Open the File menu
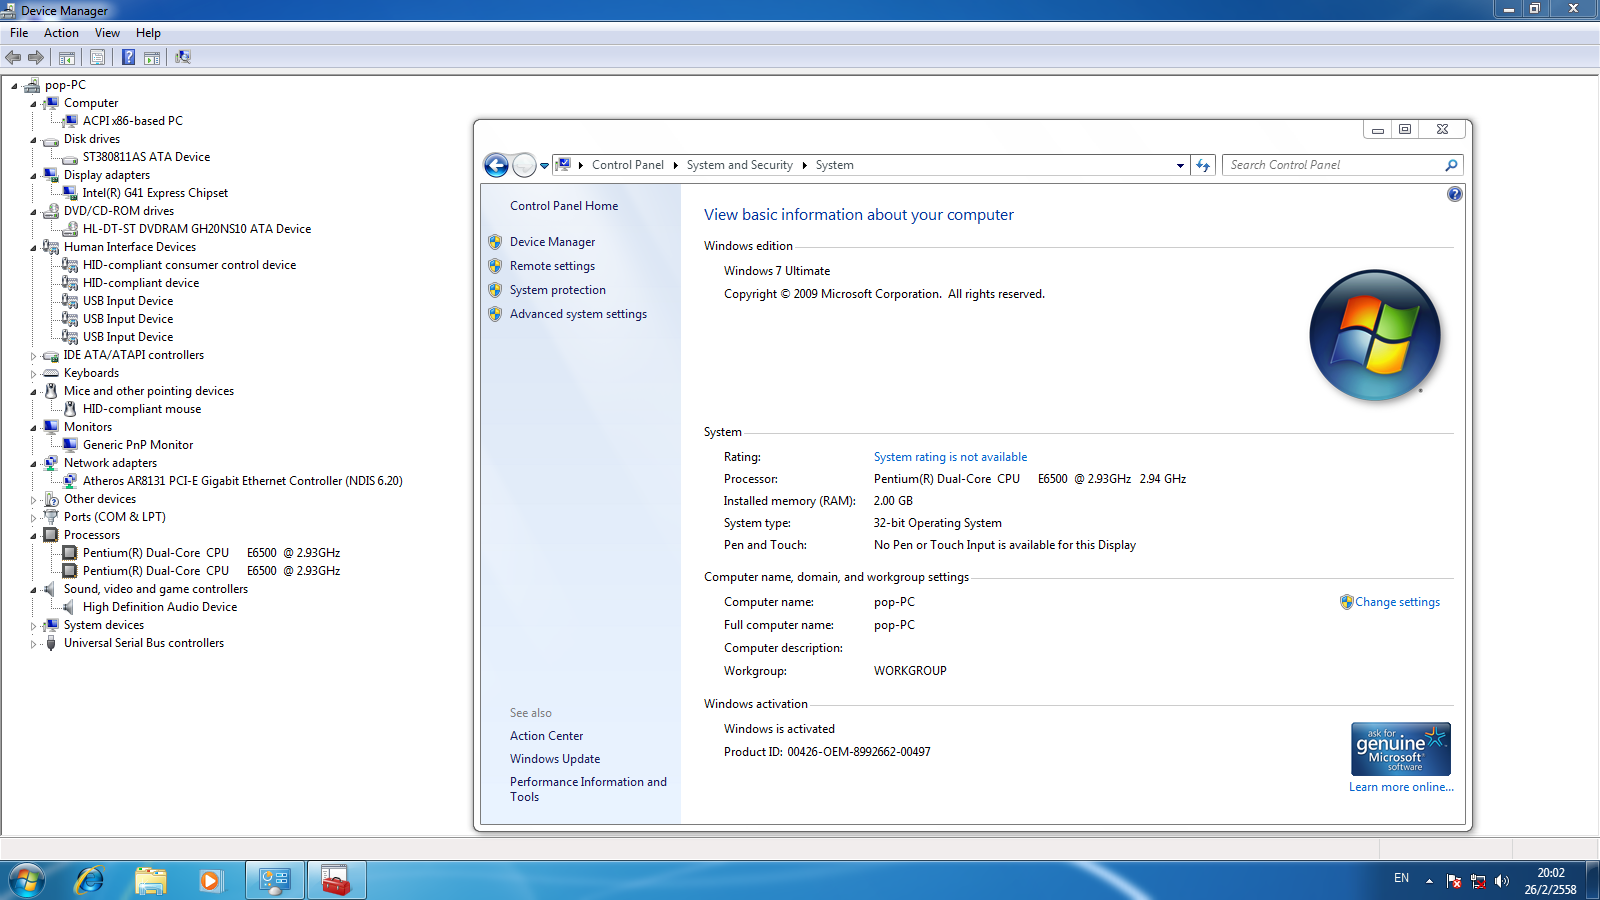This screenshot has width=1600, height=900. pos(19,33)
